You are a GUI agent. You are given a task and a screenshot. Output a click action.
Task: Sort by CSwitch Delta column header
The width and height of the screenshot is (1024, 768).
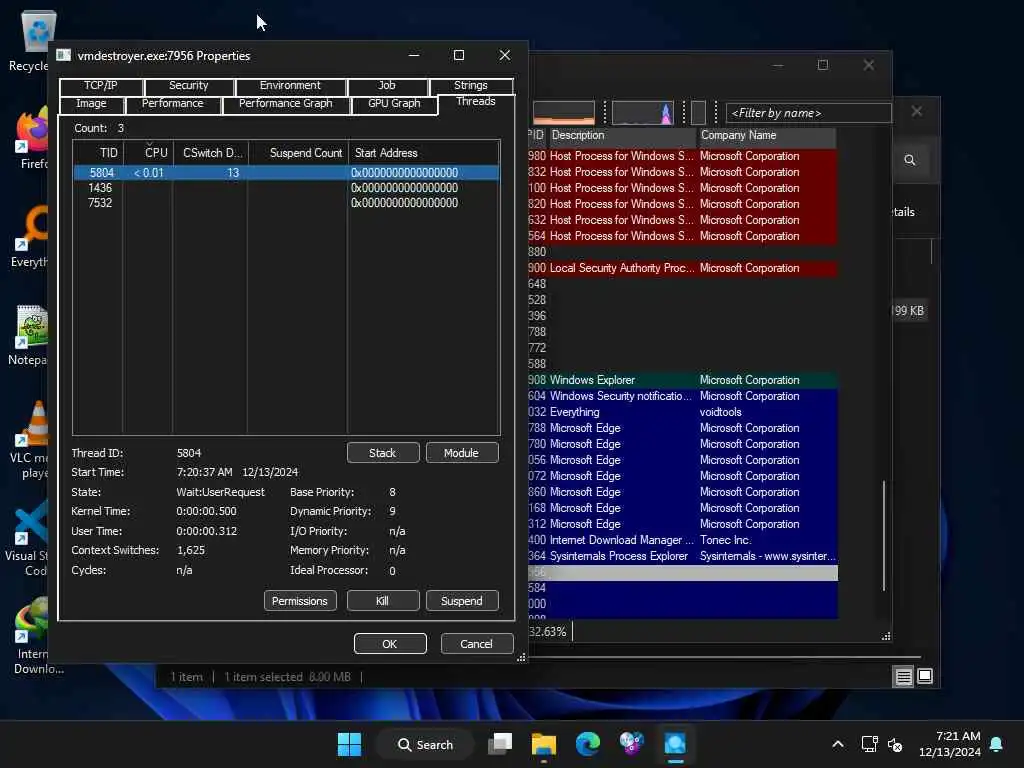pyautogui.click(x=211, y=153)
